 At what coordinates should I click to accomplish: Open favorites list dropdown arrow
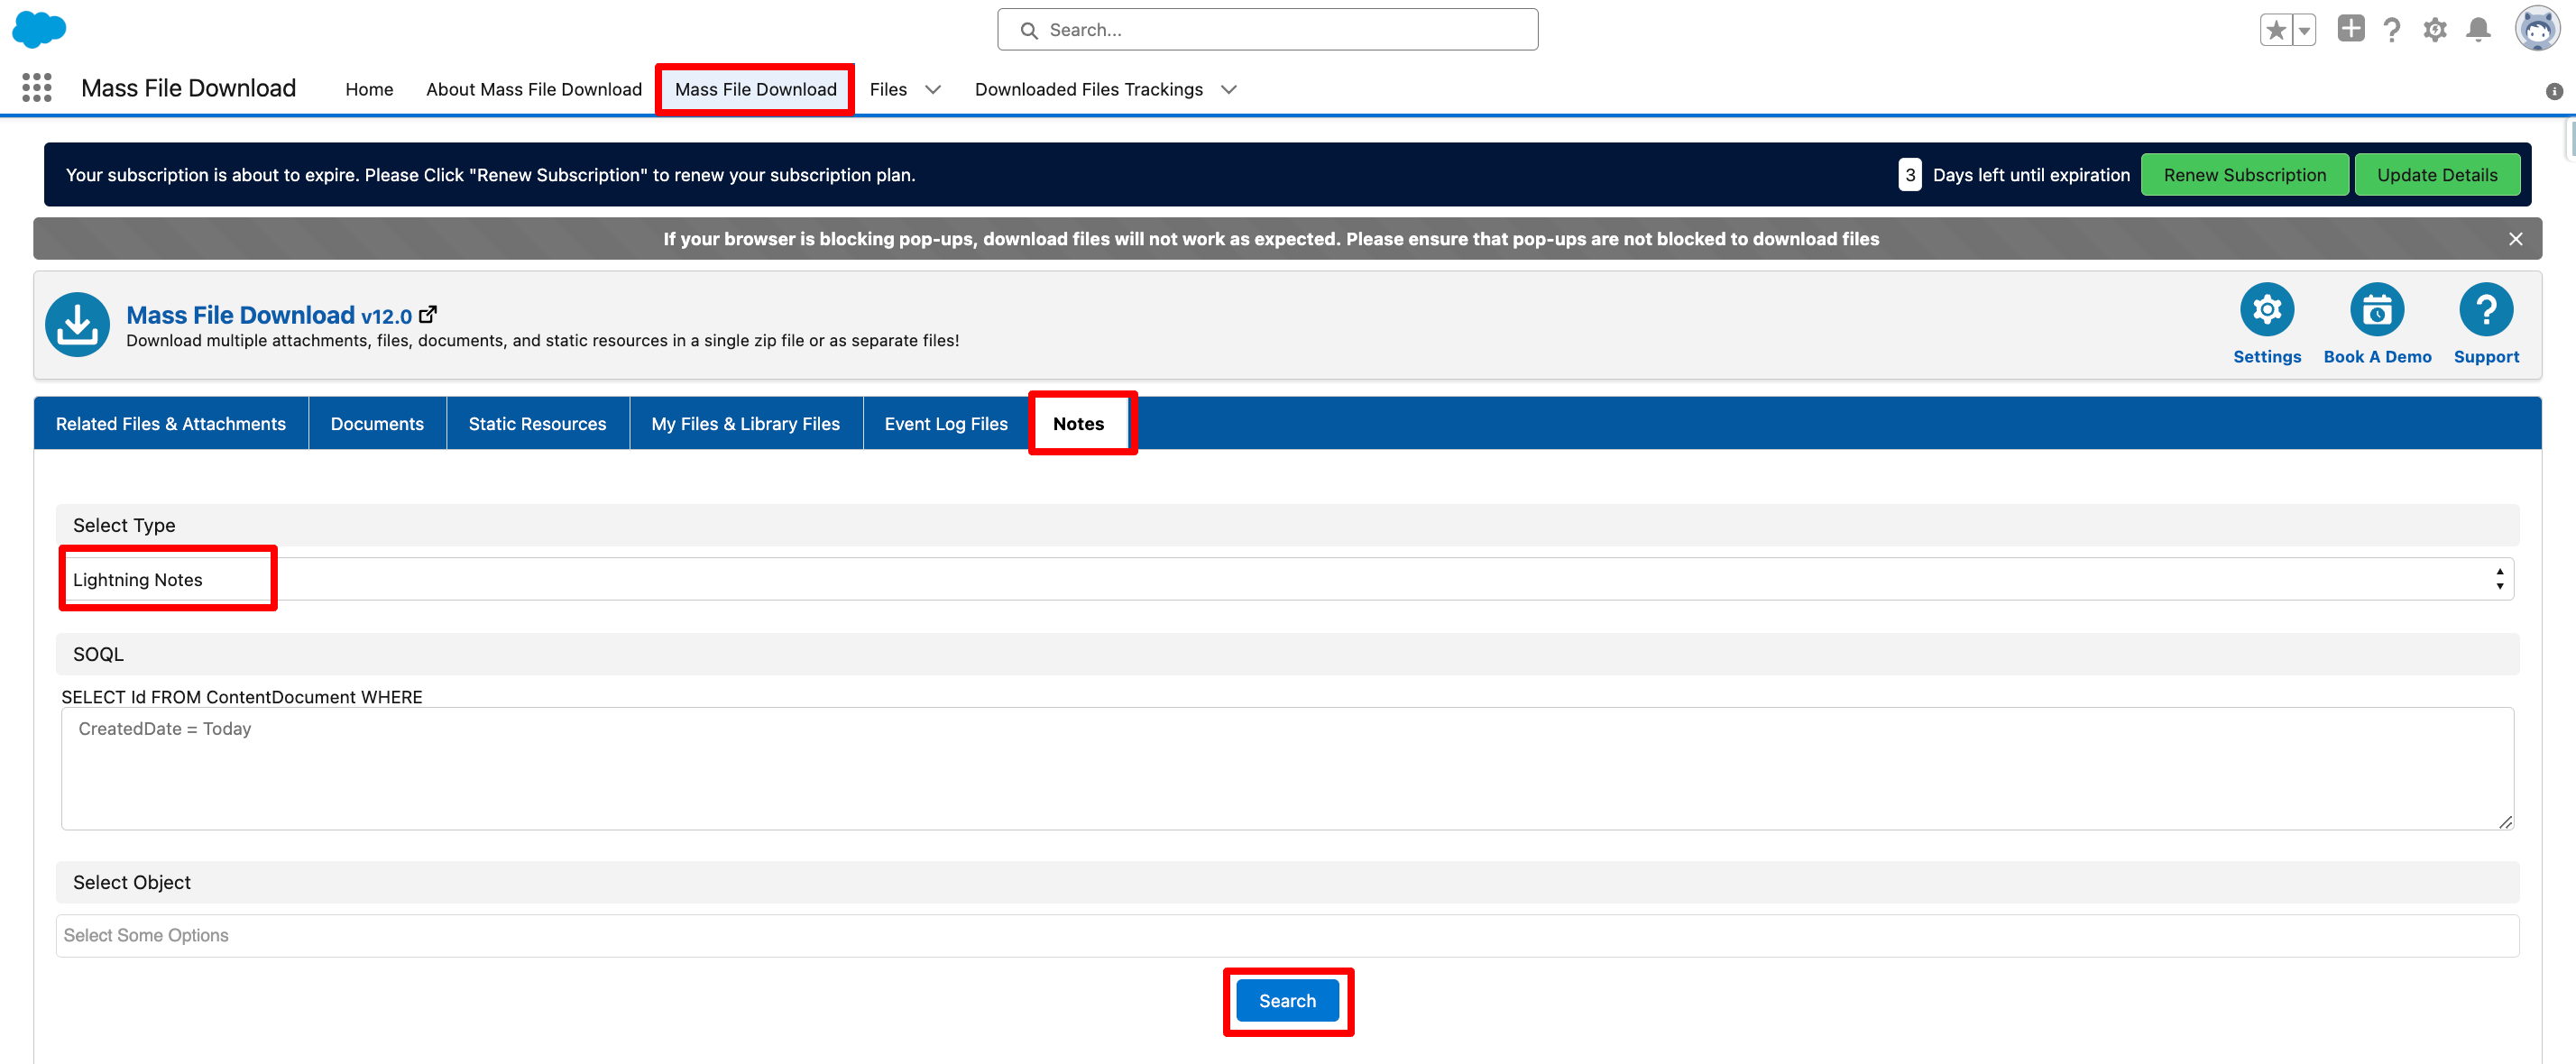(2304, 30)
